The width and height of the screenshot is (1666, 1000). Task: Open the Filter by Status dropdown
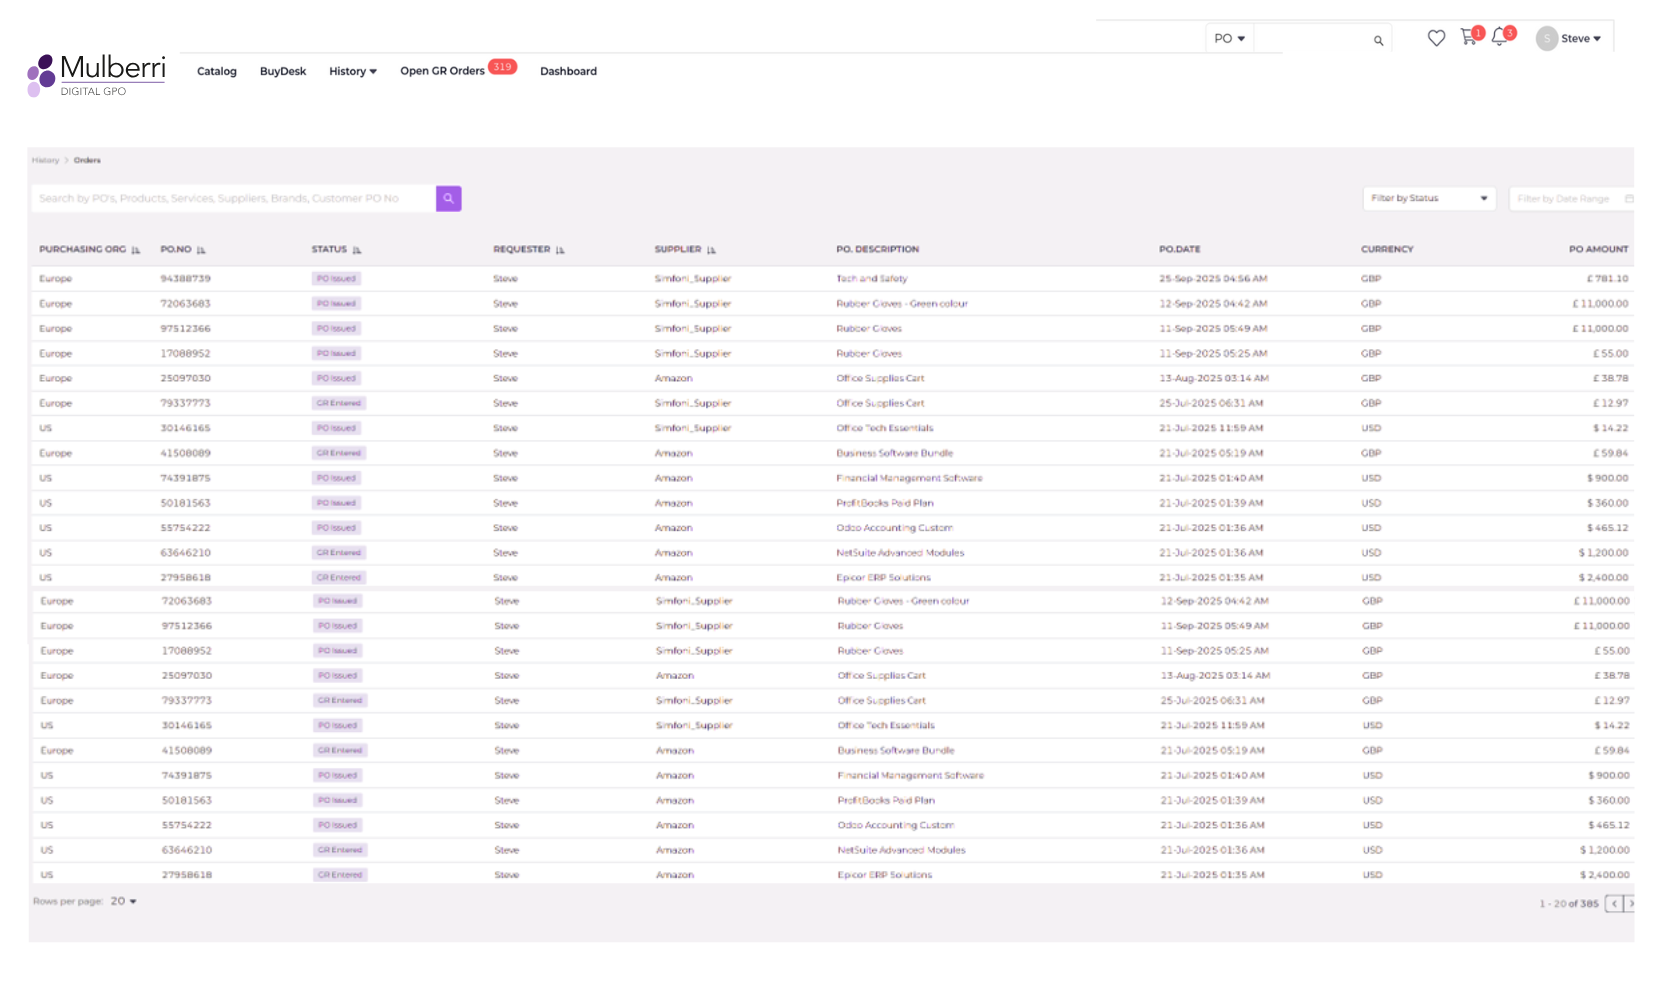click(x=1429, y=198)
